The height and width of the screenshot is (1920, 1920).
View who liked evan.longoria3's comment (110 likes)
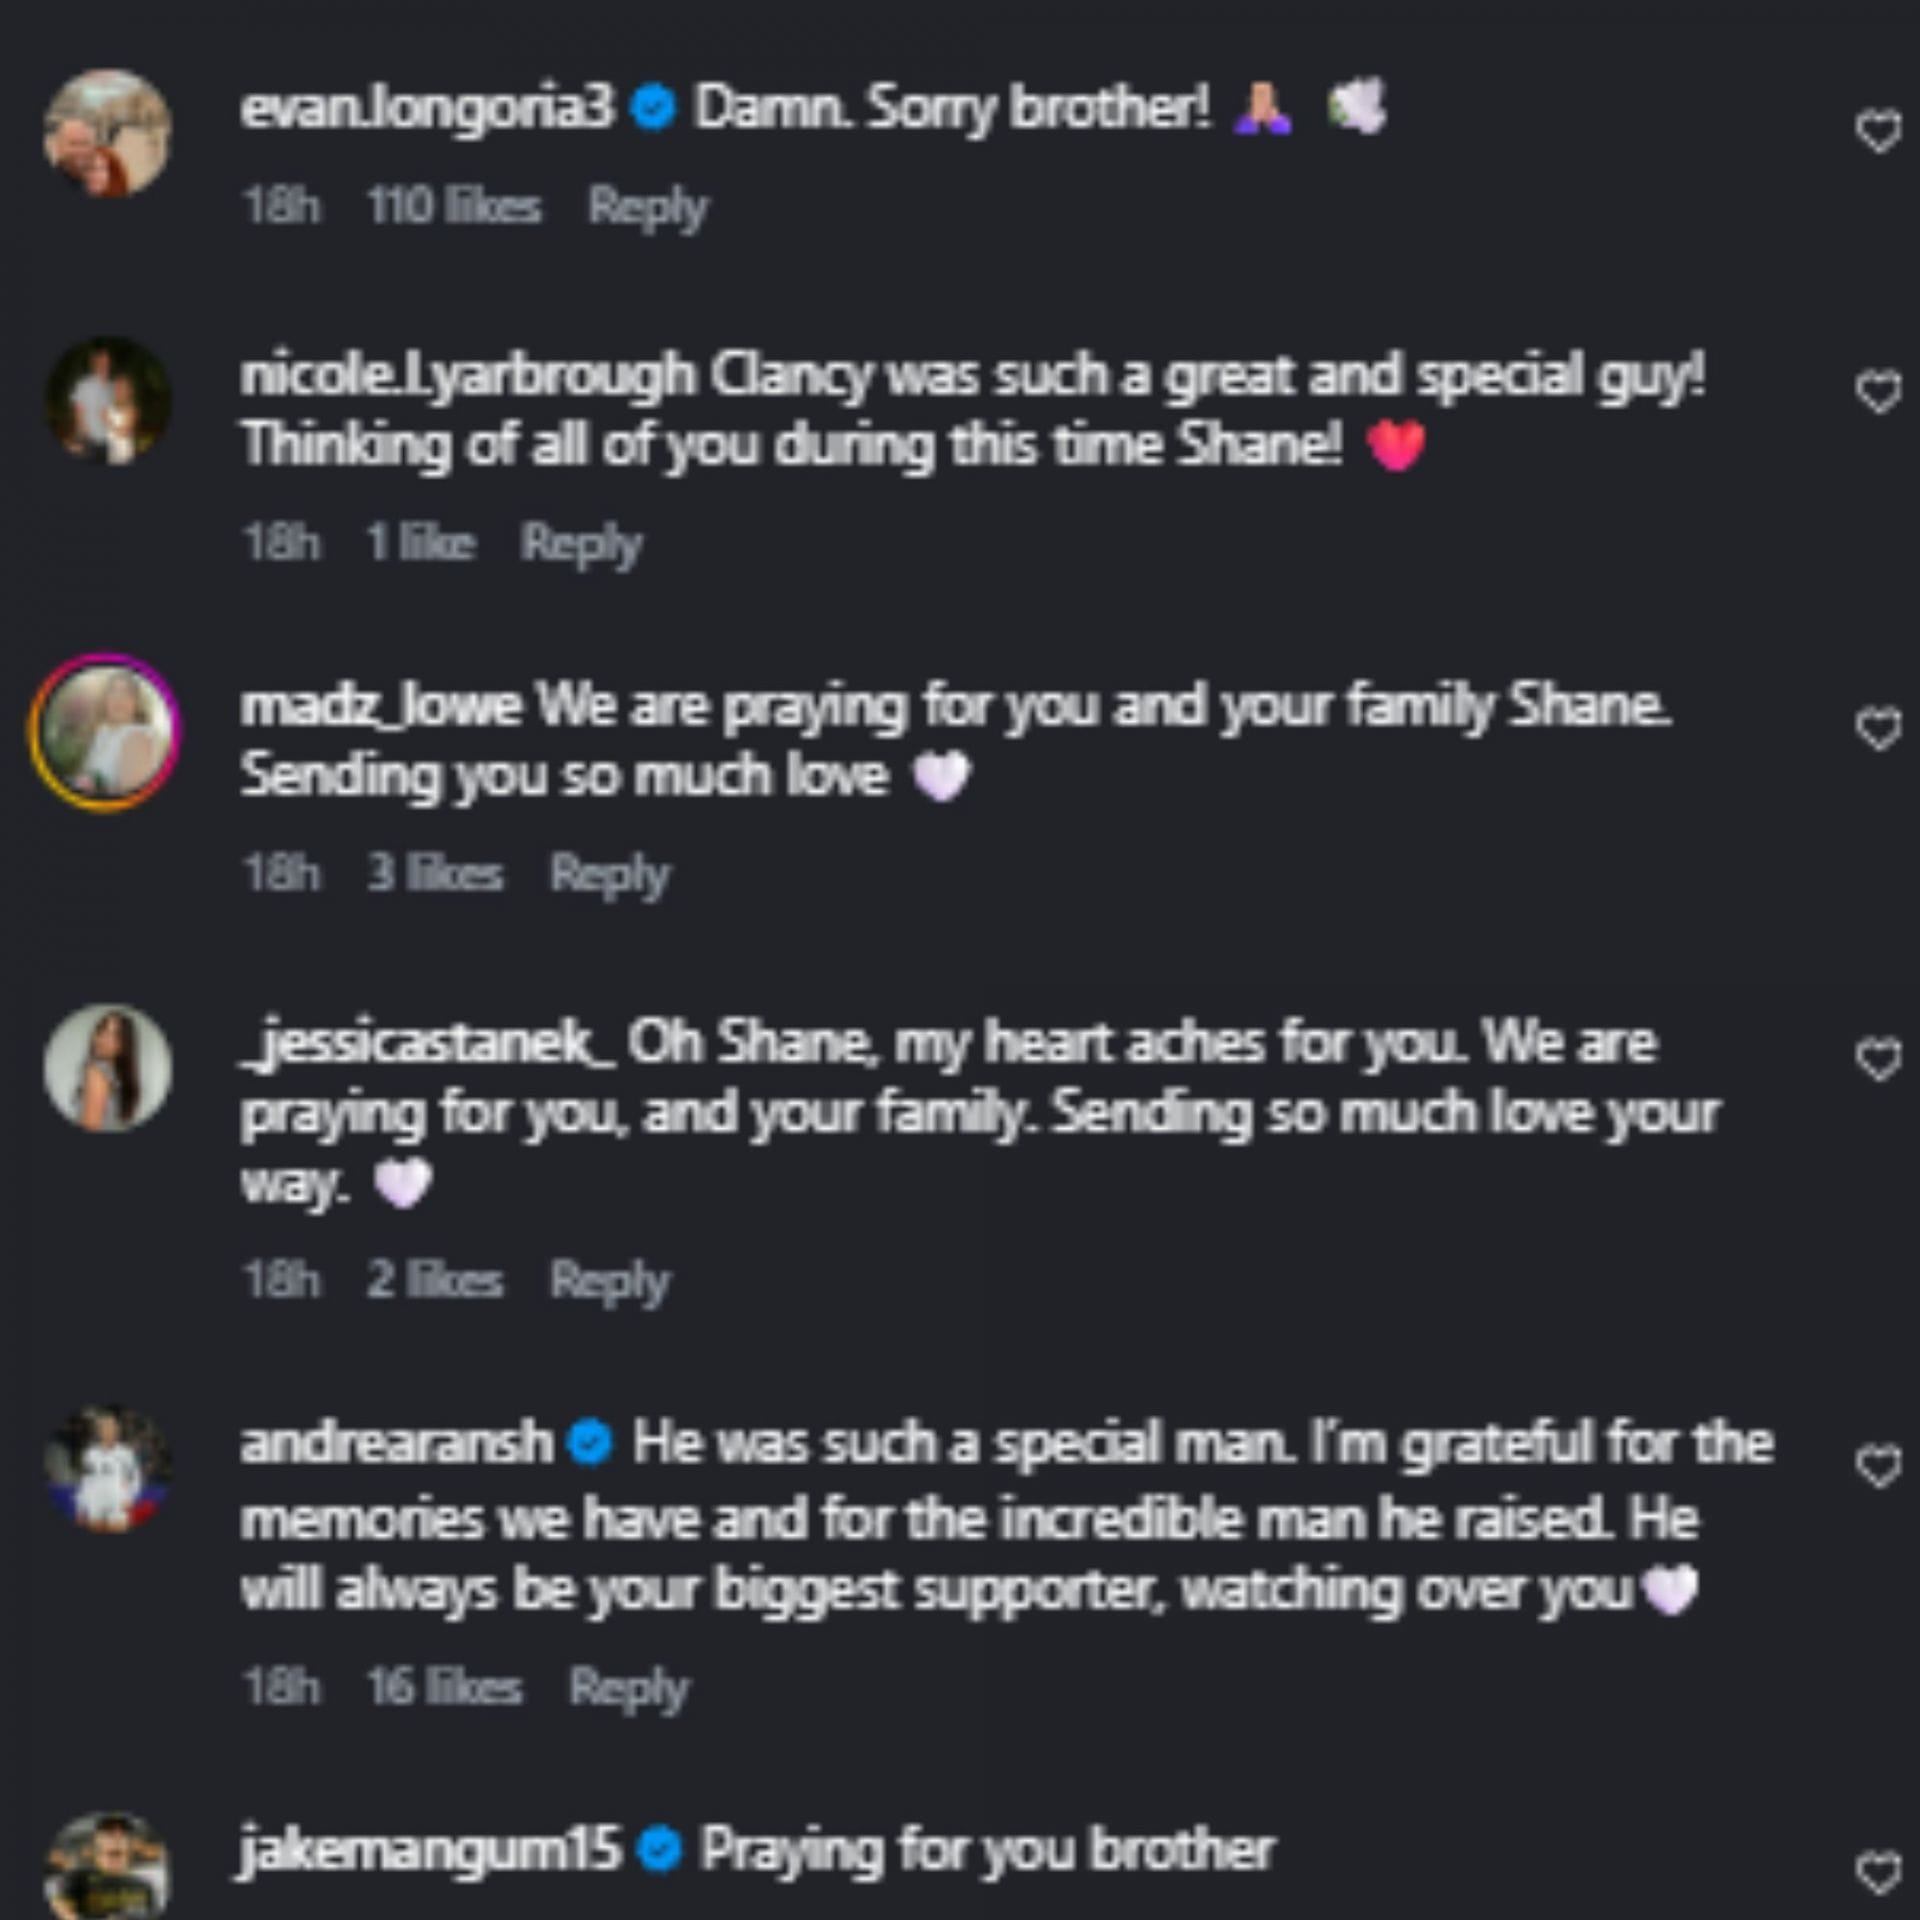[454, 207]
